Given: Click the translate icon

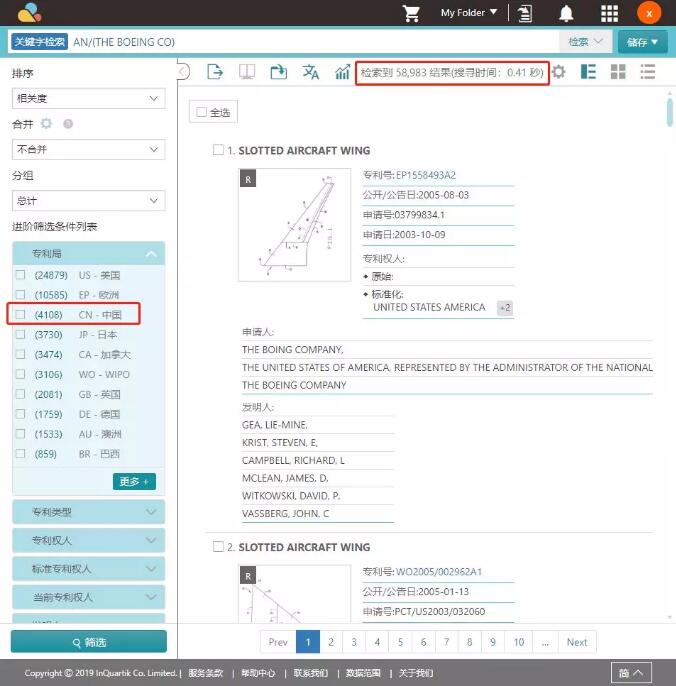Looking at the screenshot, I should [311, 71].
